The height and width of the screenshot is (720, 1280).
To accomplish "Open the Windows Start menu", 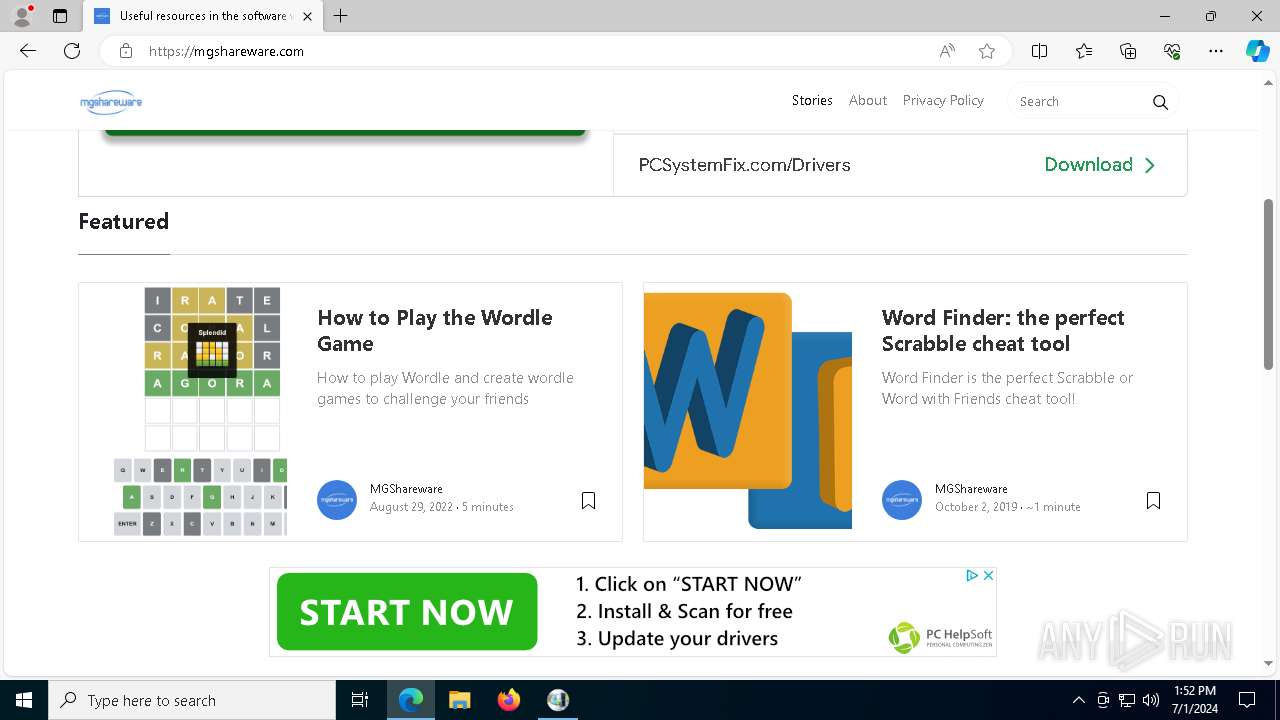I will click(24, 700).
